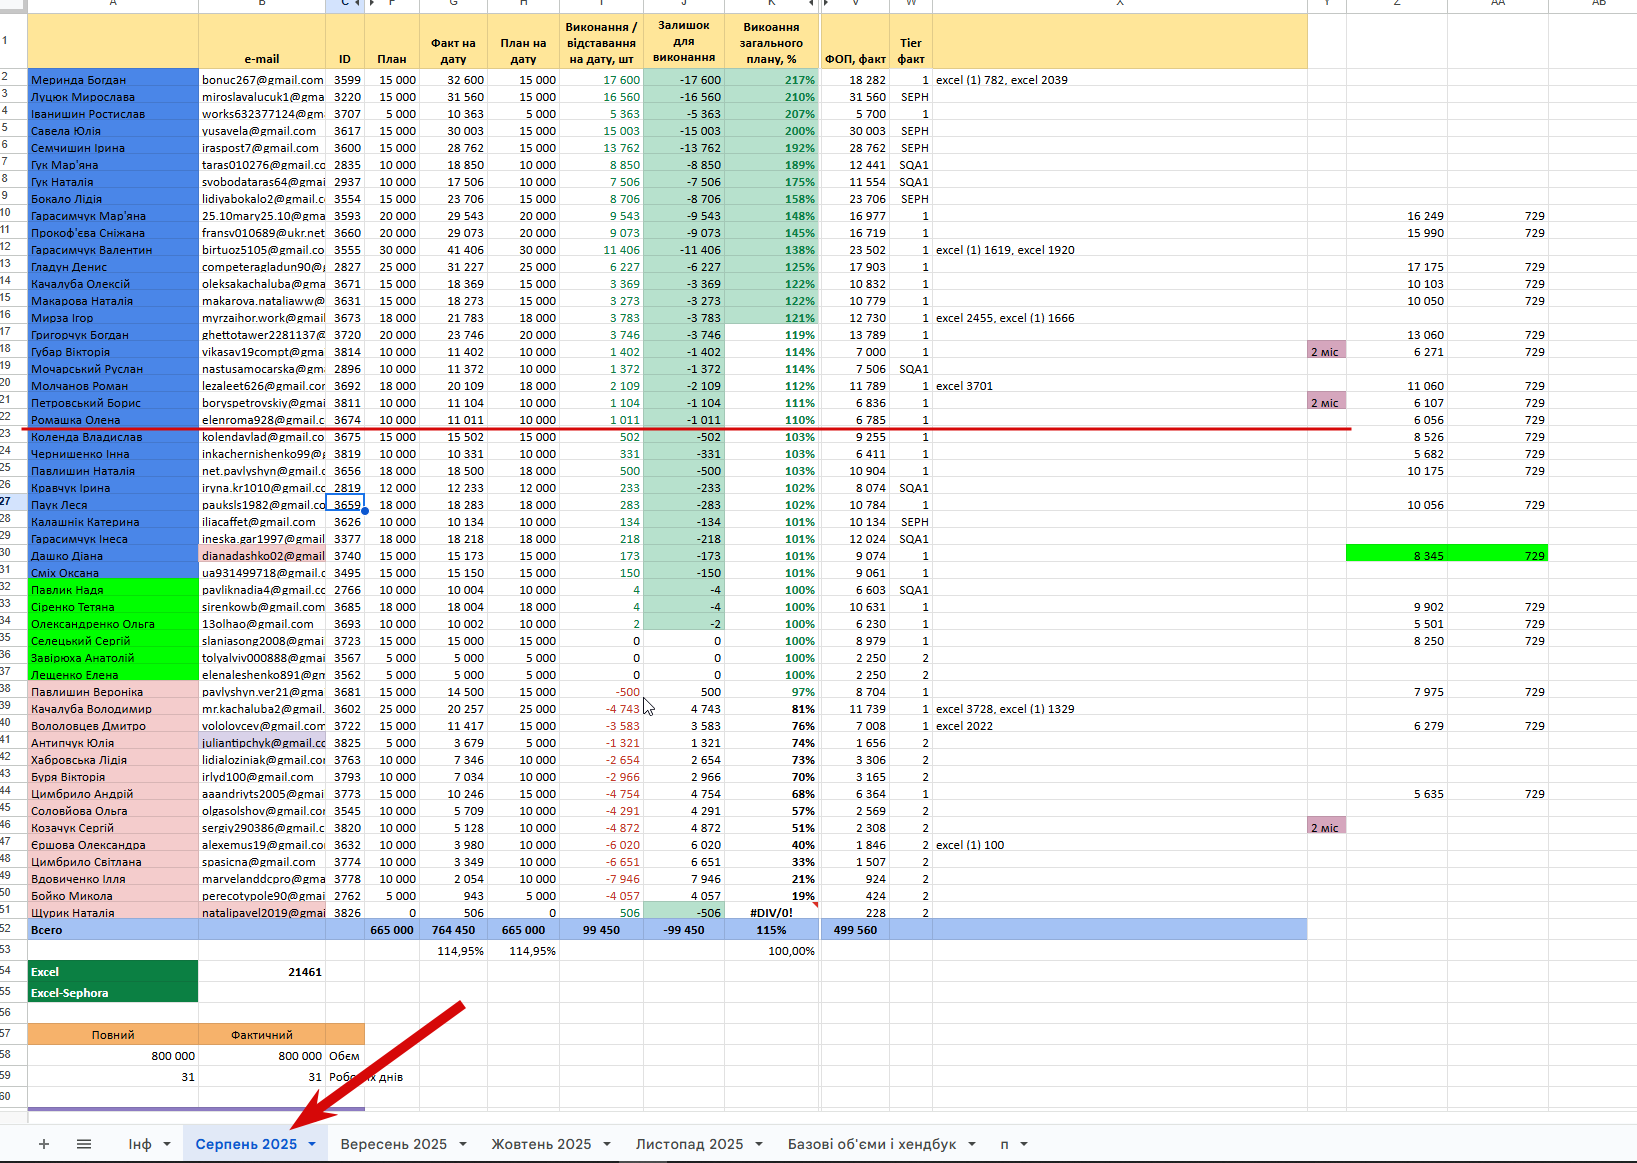Select the name cell Меринда Богдан
1637x1163 pixels.
point(113,80)
